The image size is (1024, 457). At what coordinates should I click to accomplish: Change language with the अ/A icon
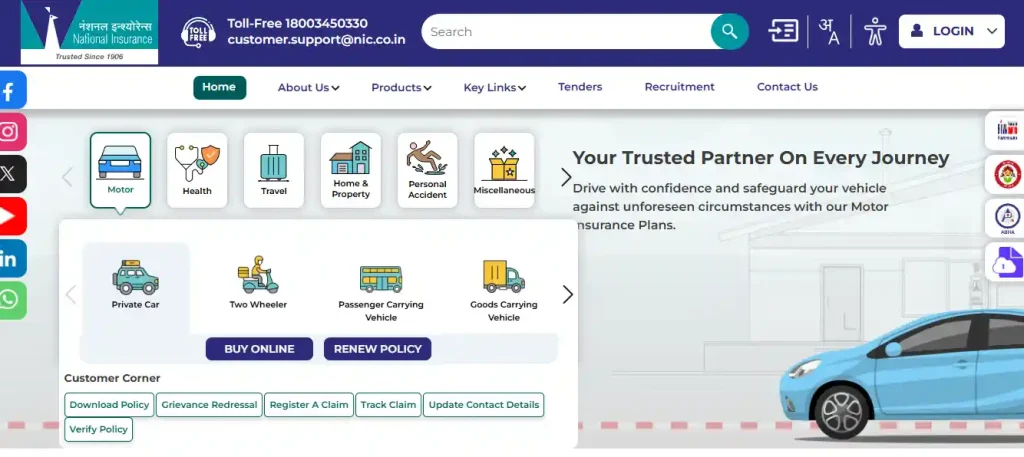pyautogui.click(x=829, y=31)
